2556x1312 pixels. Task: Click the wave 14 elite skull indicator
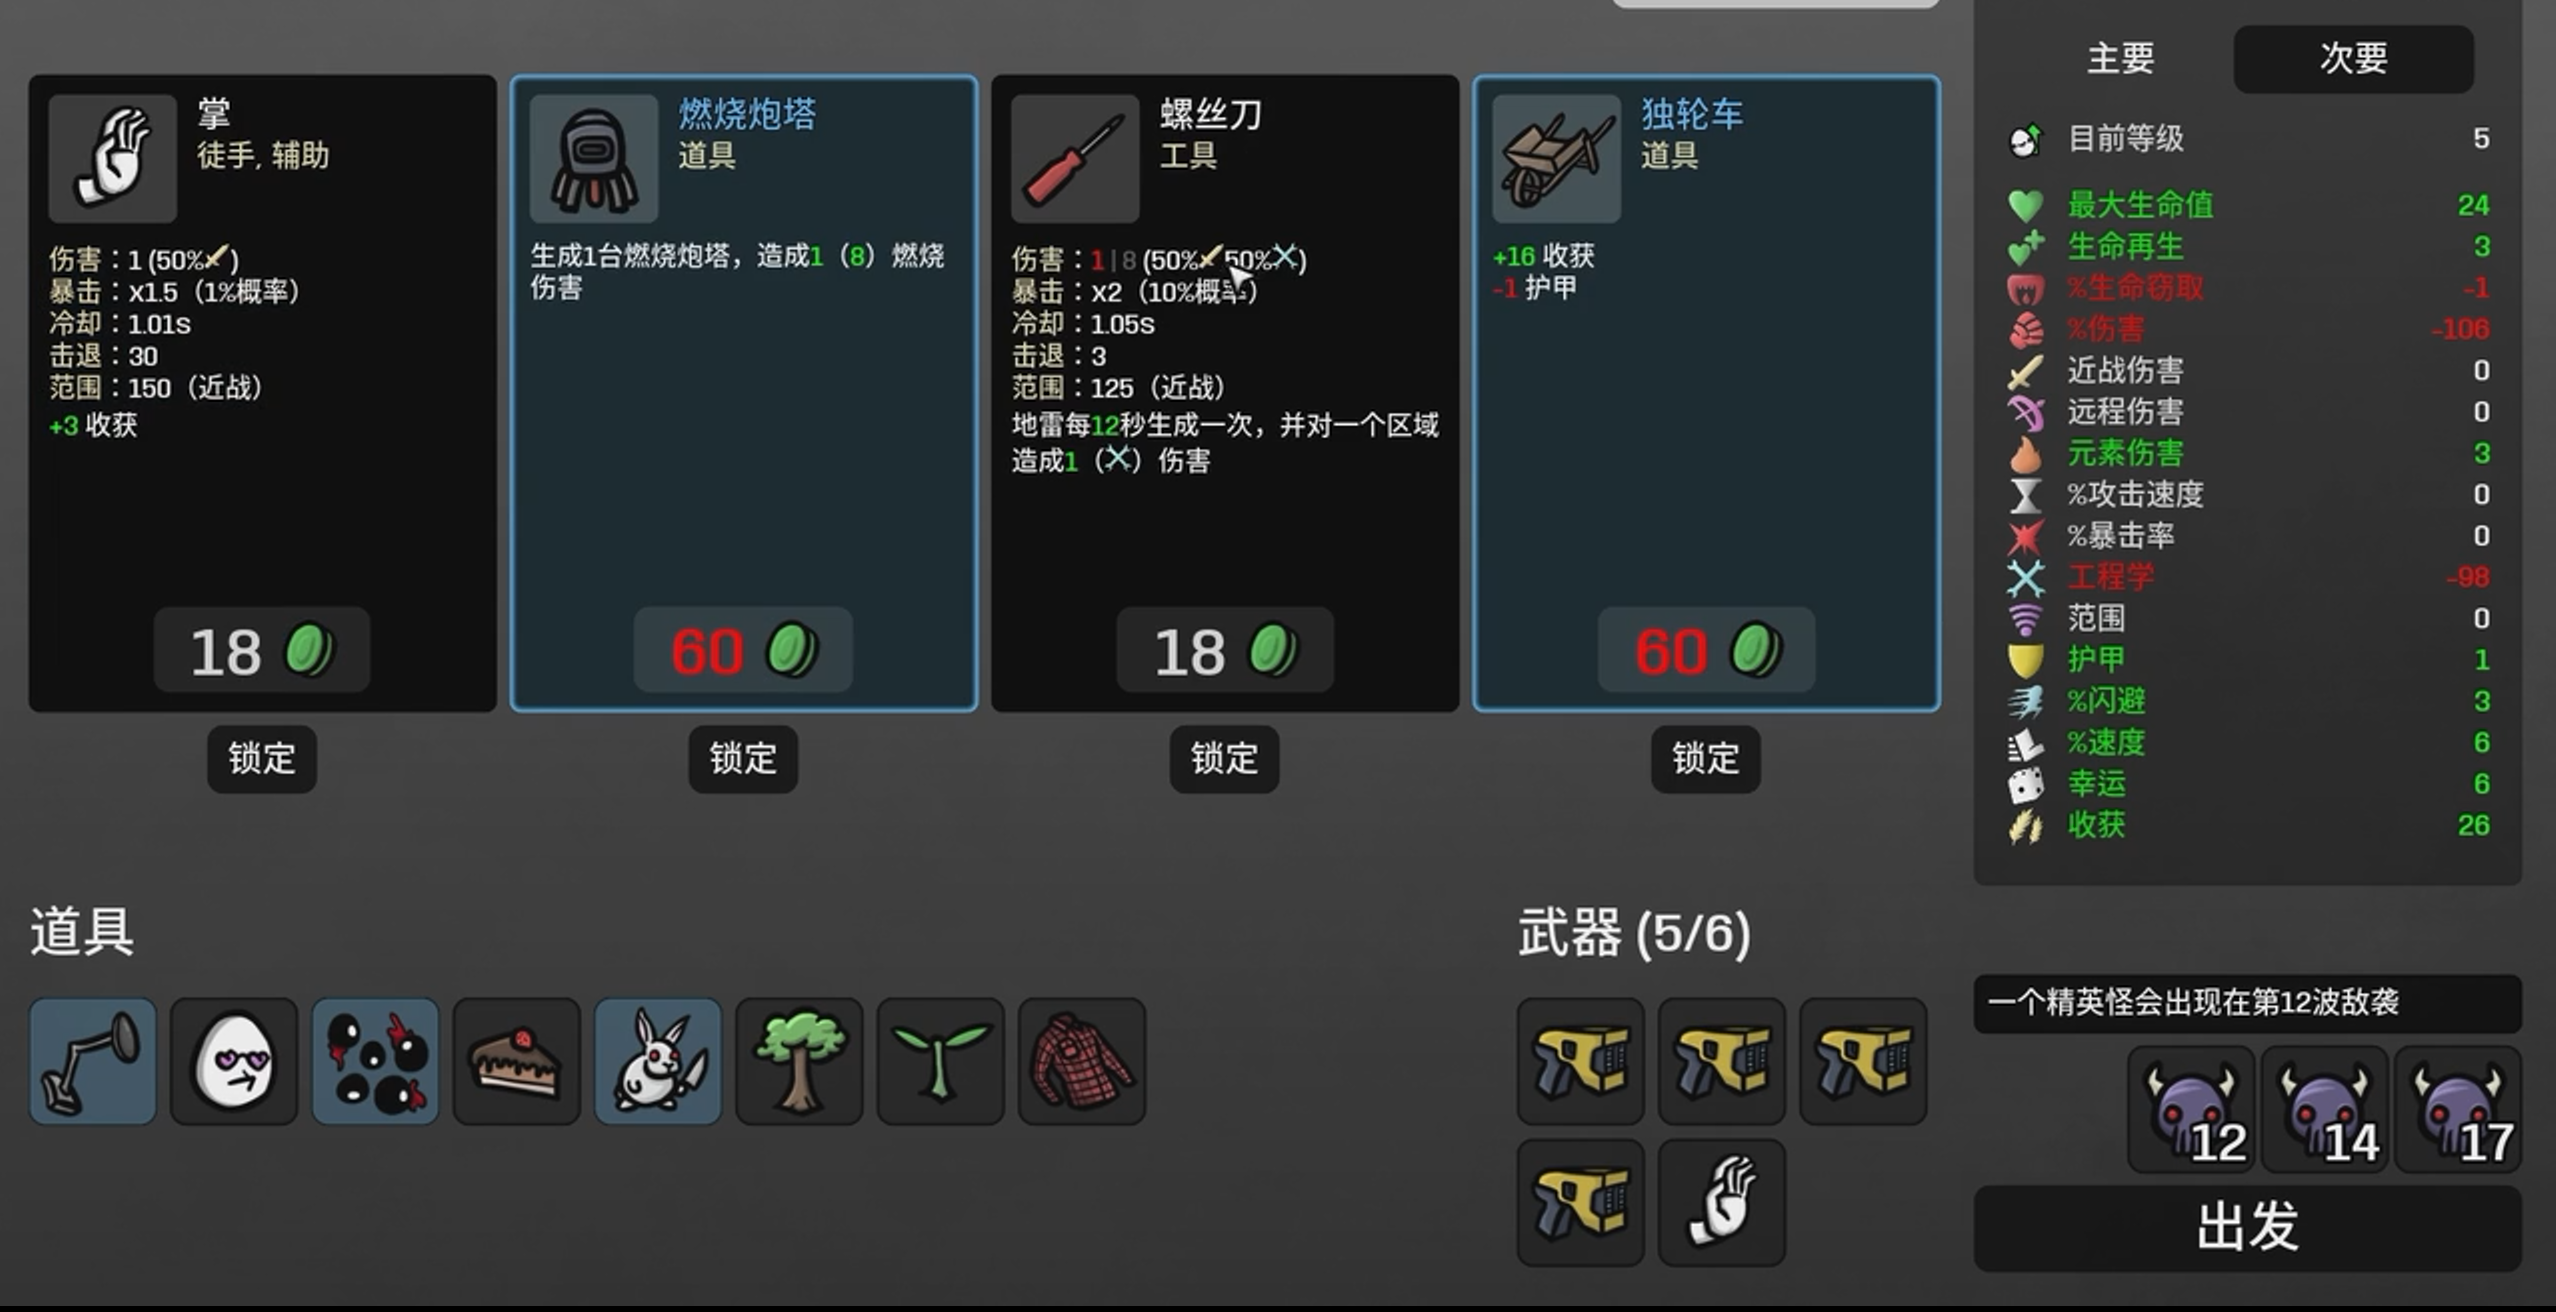(2325, 1109)
